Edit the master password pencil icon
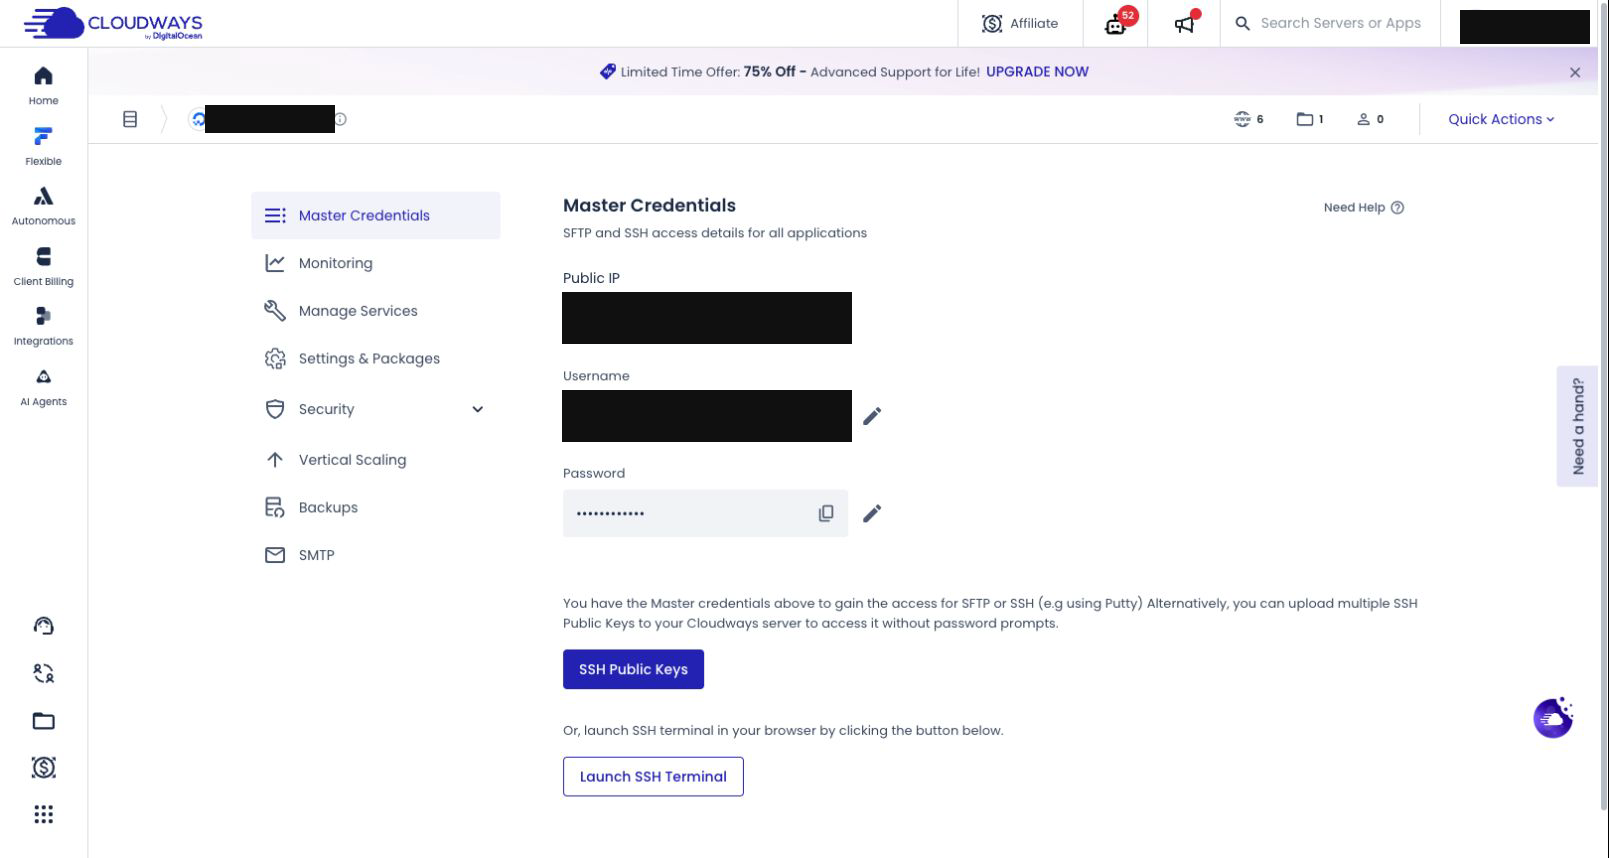The image size is (1609, 858). [x=872, y=513]
